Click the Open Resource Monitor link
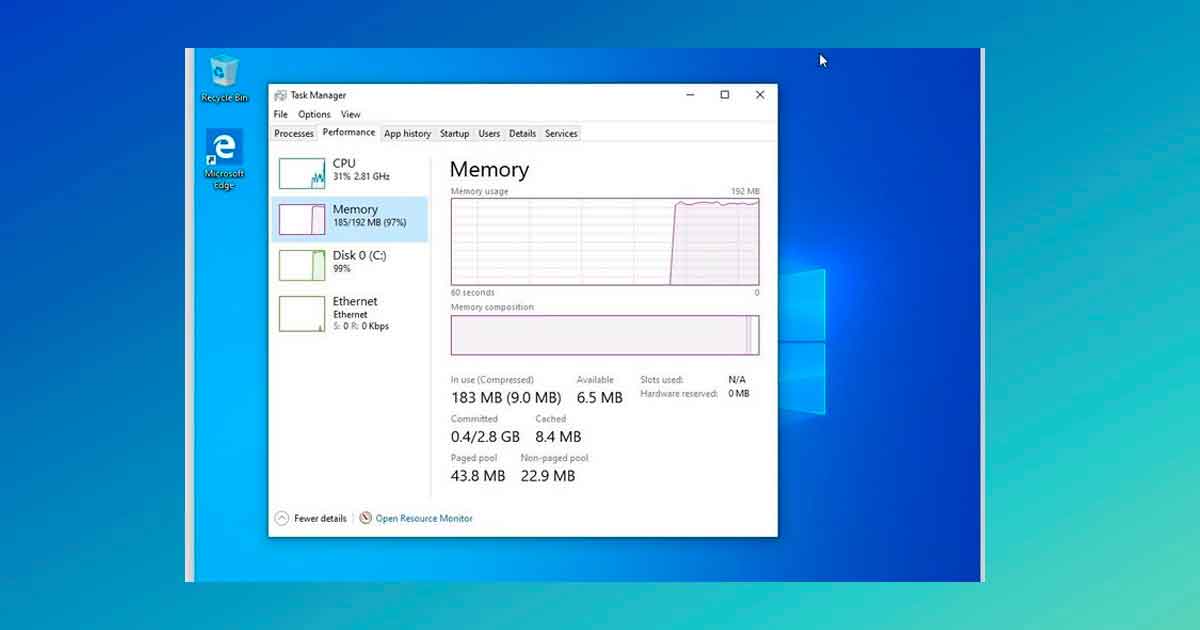1200x630 pixels. 424,518
